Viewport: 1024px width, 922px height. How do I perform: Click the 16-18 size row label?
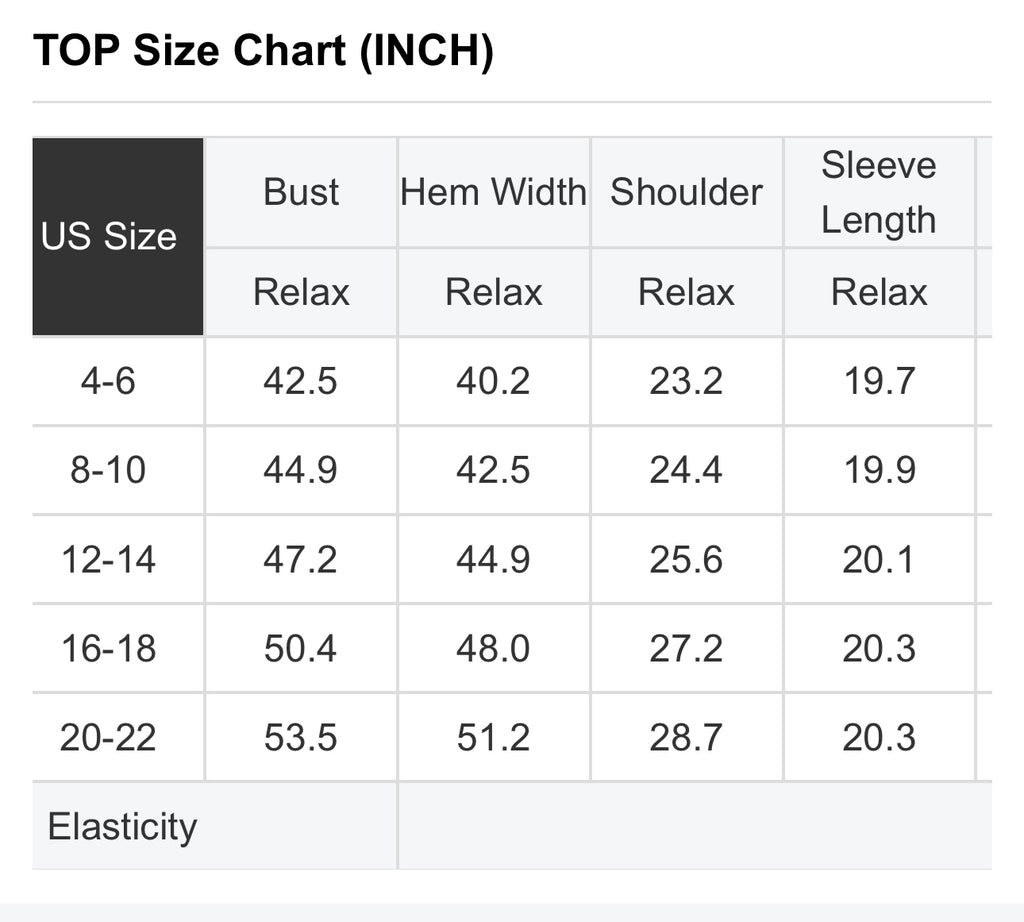point(108,648)
